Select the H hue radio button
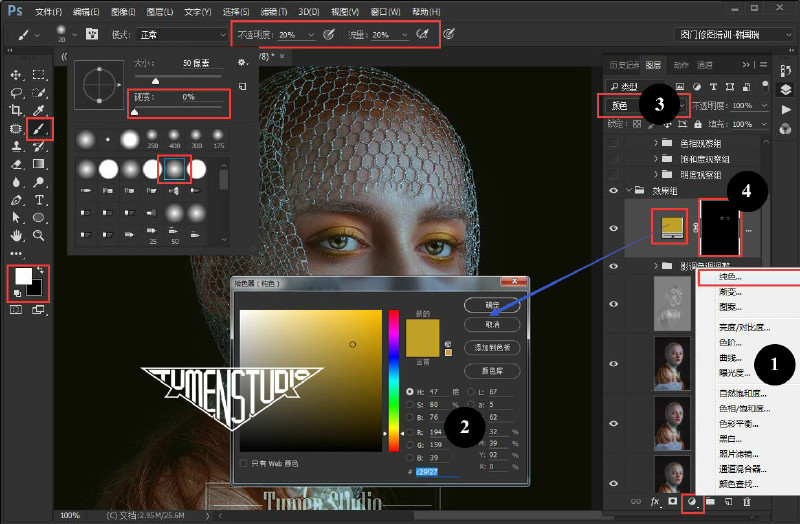This screenshot has width=800, height=524. tap(410, 392)
